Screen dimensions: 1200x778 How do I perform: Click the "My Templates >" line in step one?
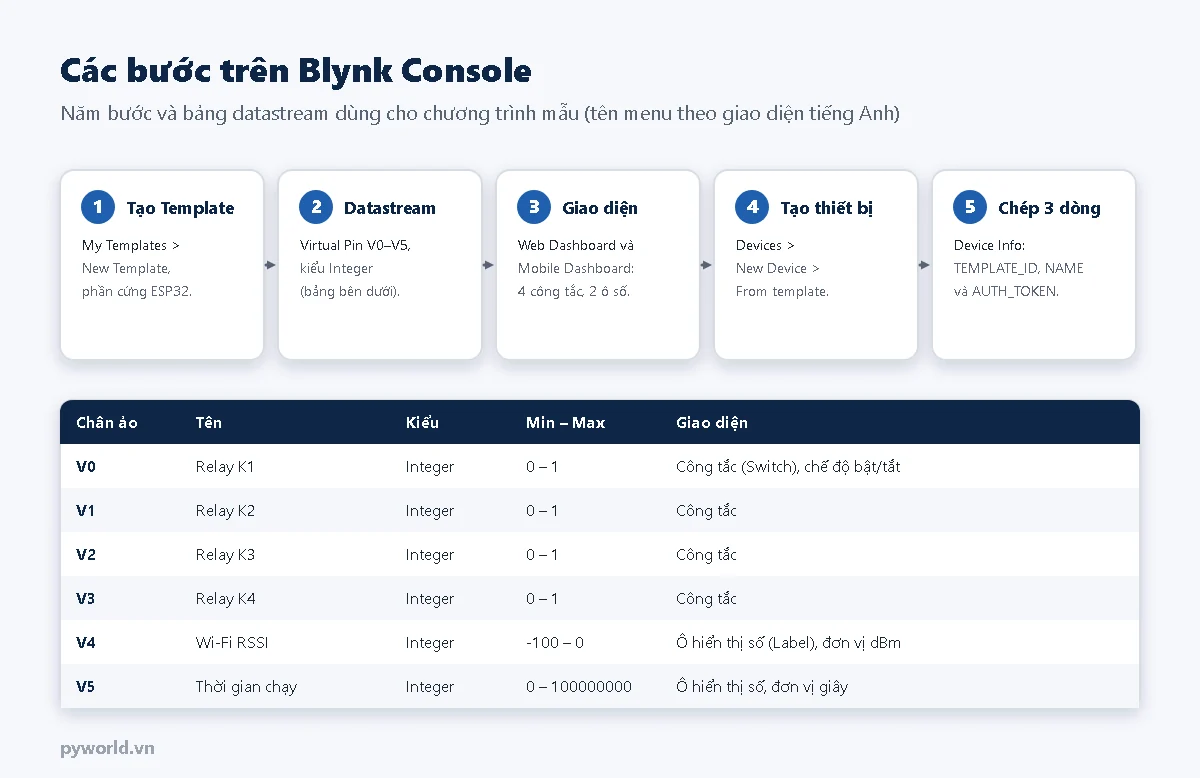pos(131,245)
